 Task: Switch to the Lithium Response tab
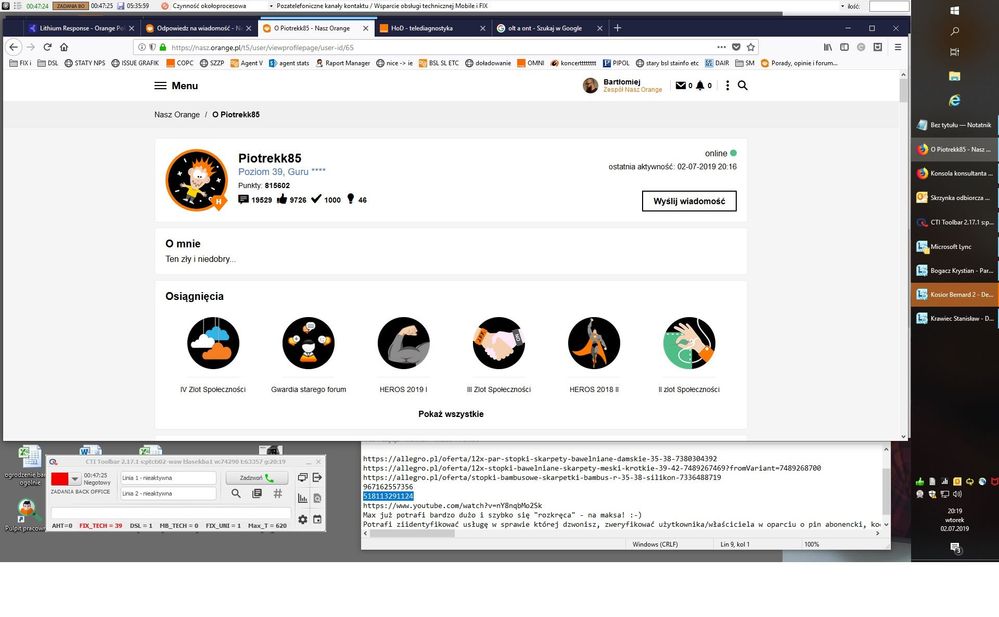coord(78,28)
